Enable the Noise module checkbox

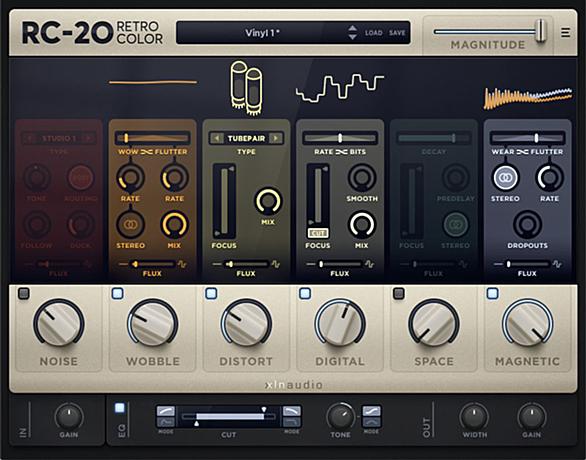[24, 293]
